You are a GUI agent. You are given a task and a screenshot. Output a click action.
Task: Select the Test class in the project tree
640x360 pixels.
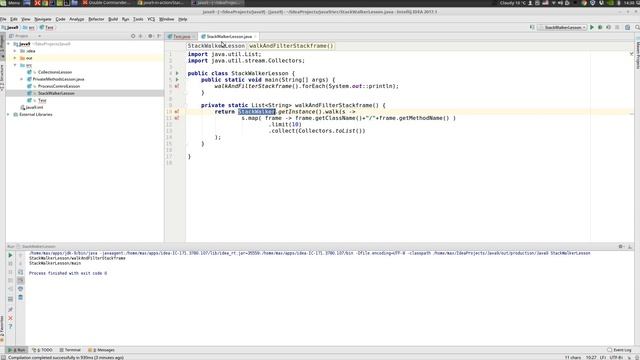[42, 100]
